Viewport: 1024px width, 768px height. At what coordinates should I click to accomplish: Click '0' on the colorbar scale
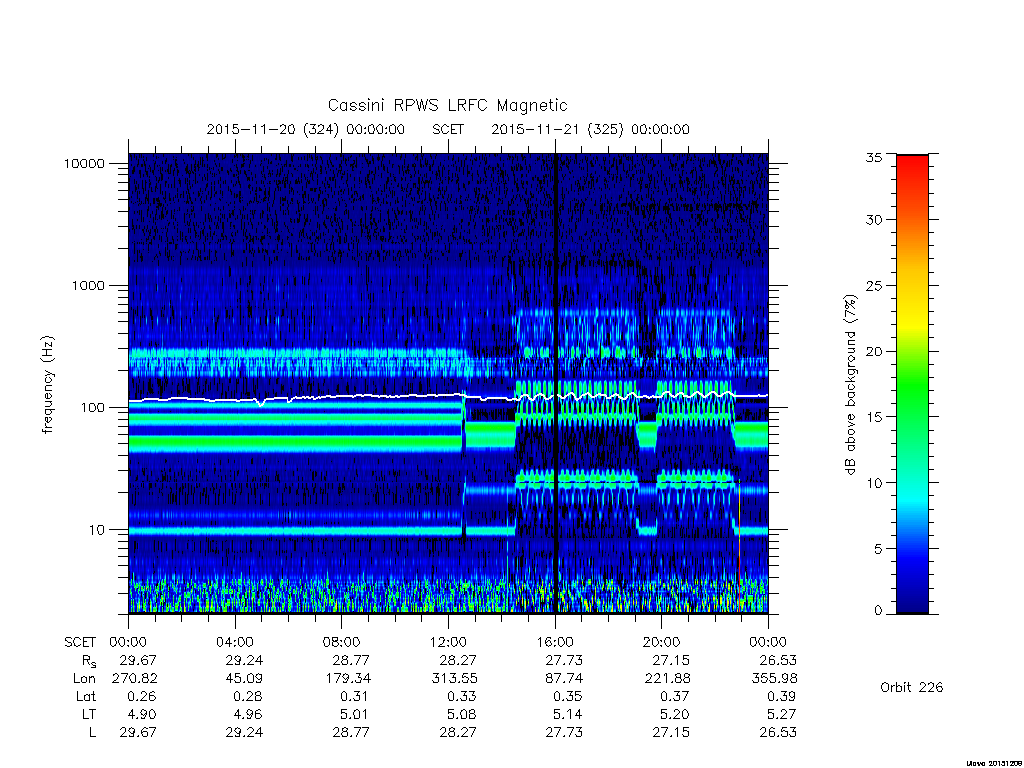[878, 610]
